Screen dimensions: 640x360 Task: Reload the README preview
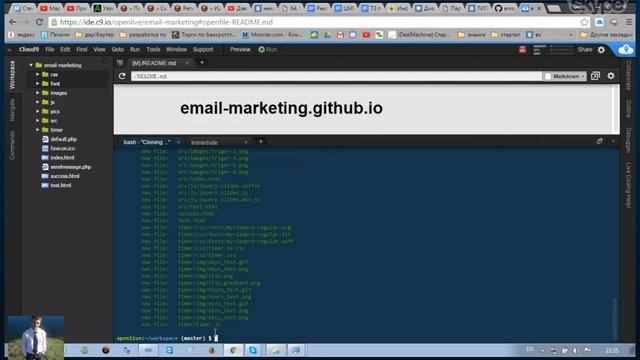click(122, 76)
